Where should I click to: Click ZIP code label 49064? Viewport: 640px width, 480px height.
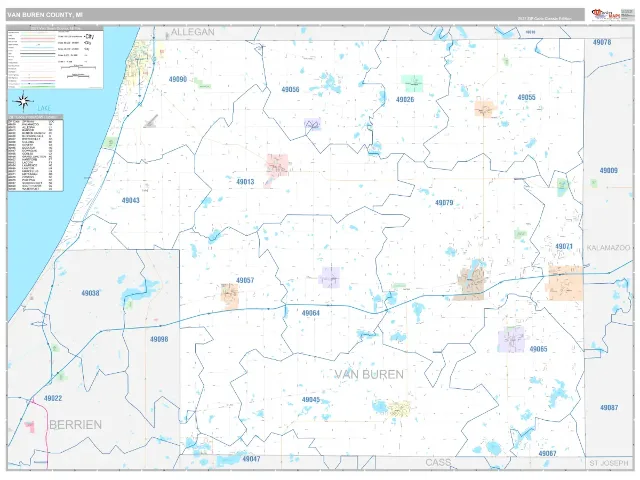311,313
